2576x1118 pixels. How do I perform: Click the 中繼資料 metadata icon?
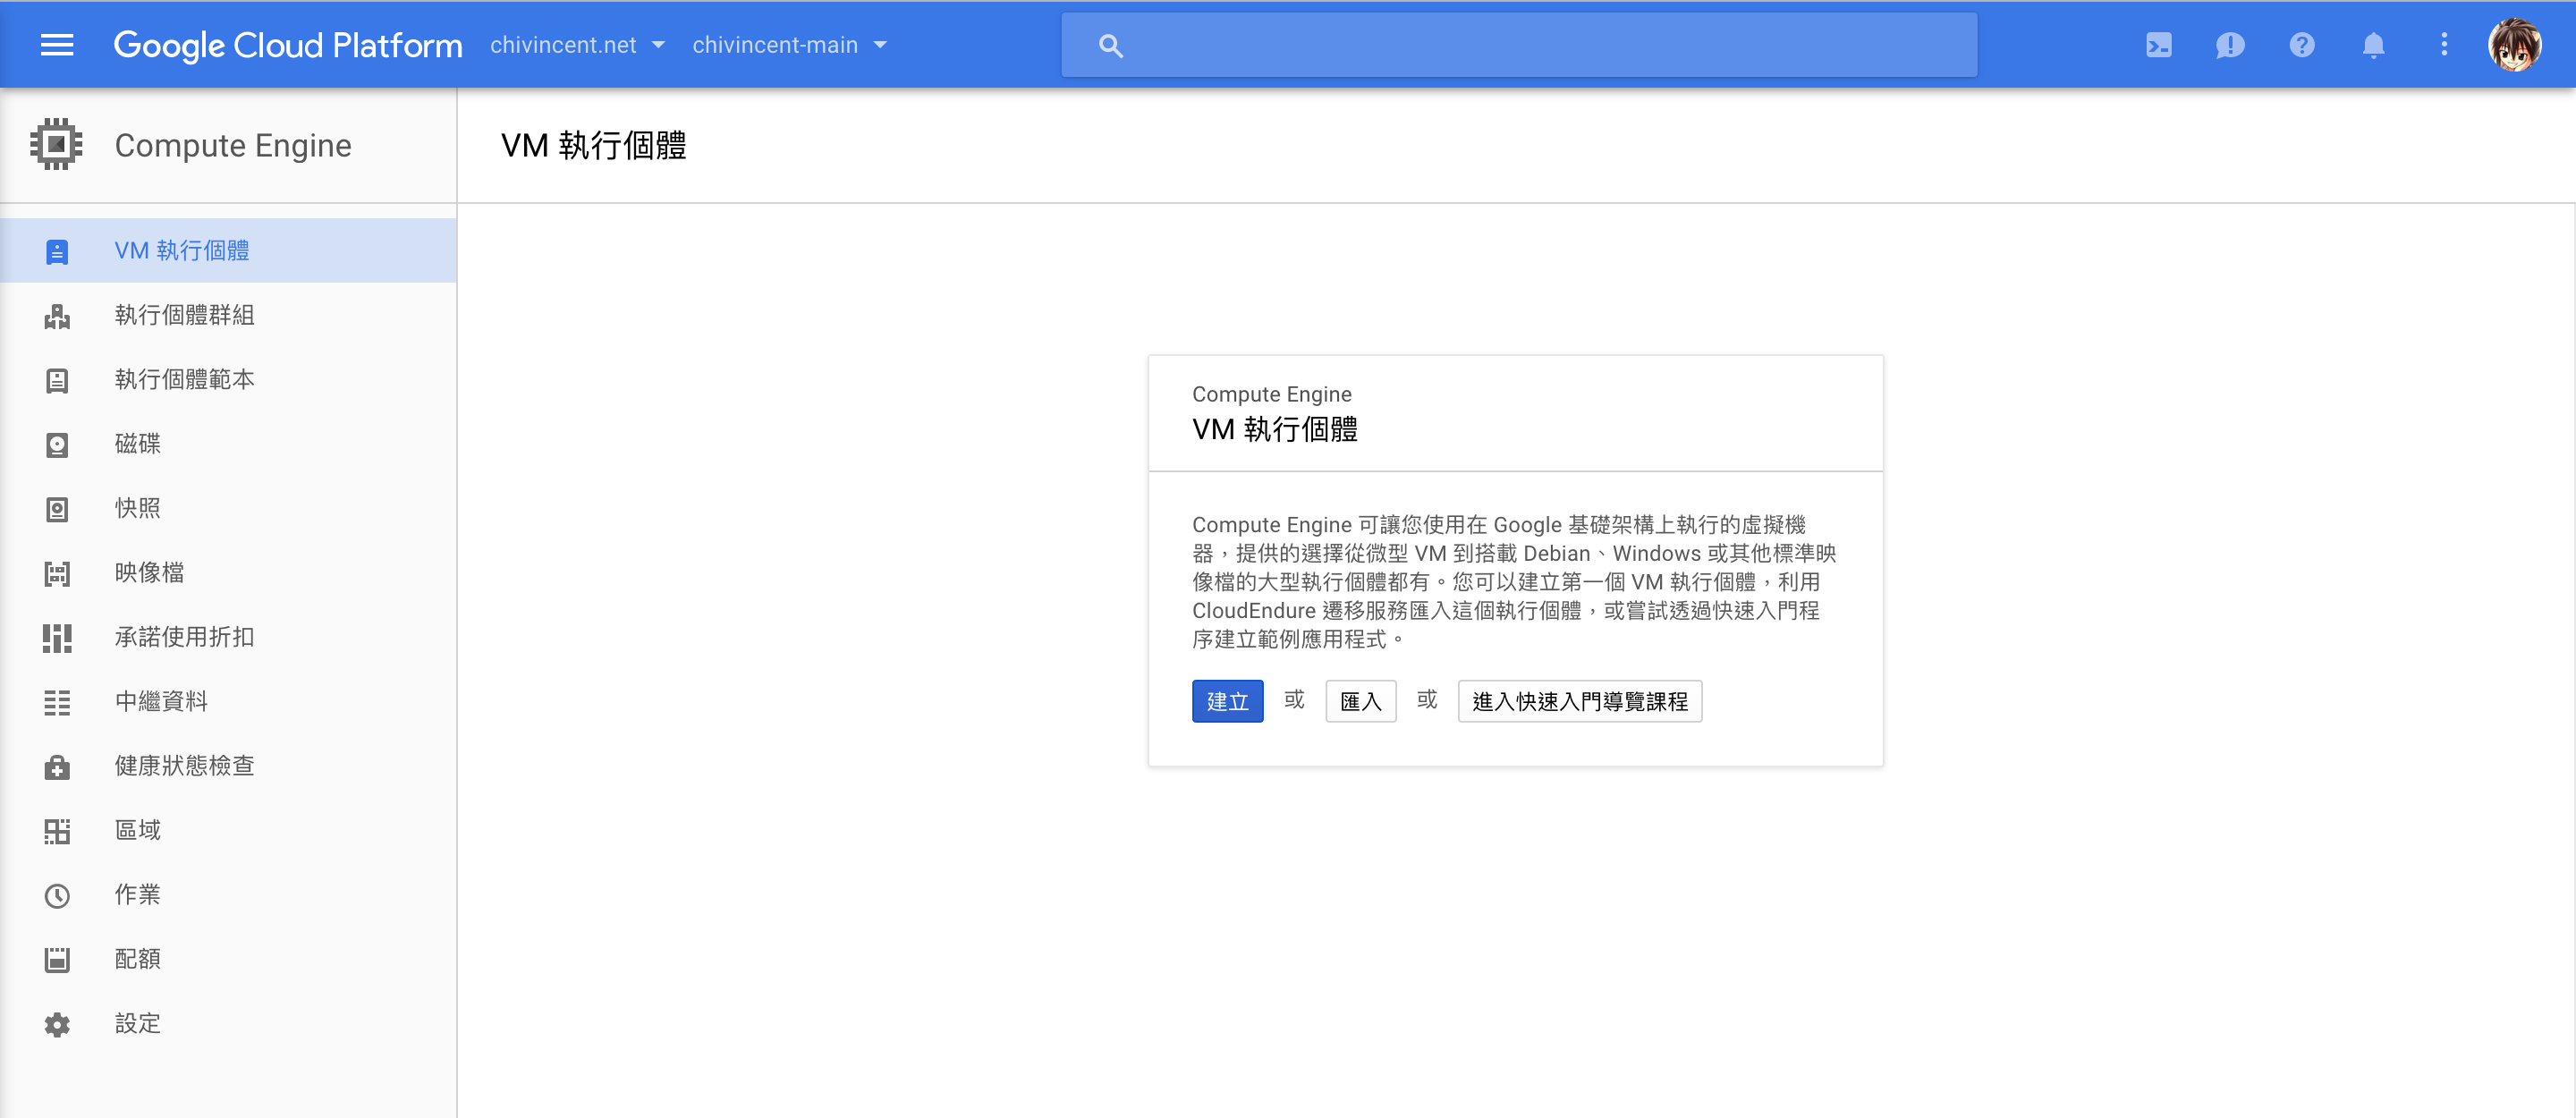57,702
